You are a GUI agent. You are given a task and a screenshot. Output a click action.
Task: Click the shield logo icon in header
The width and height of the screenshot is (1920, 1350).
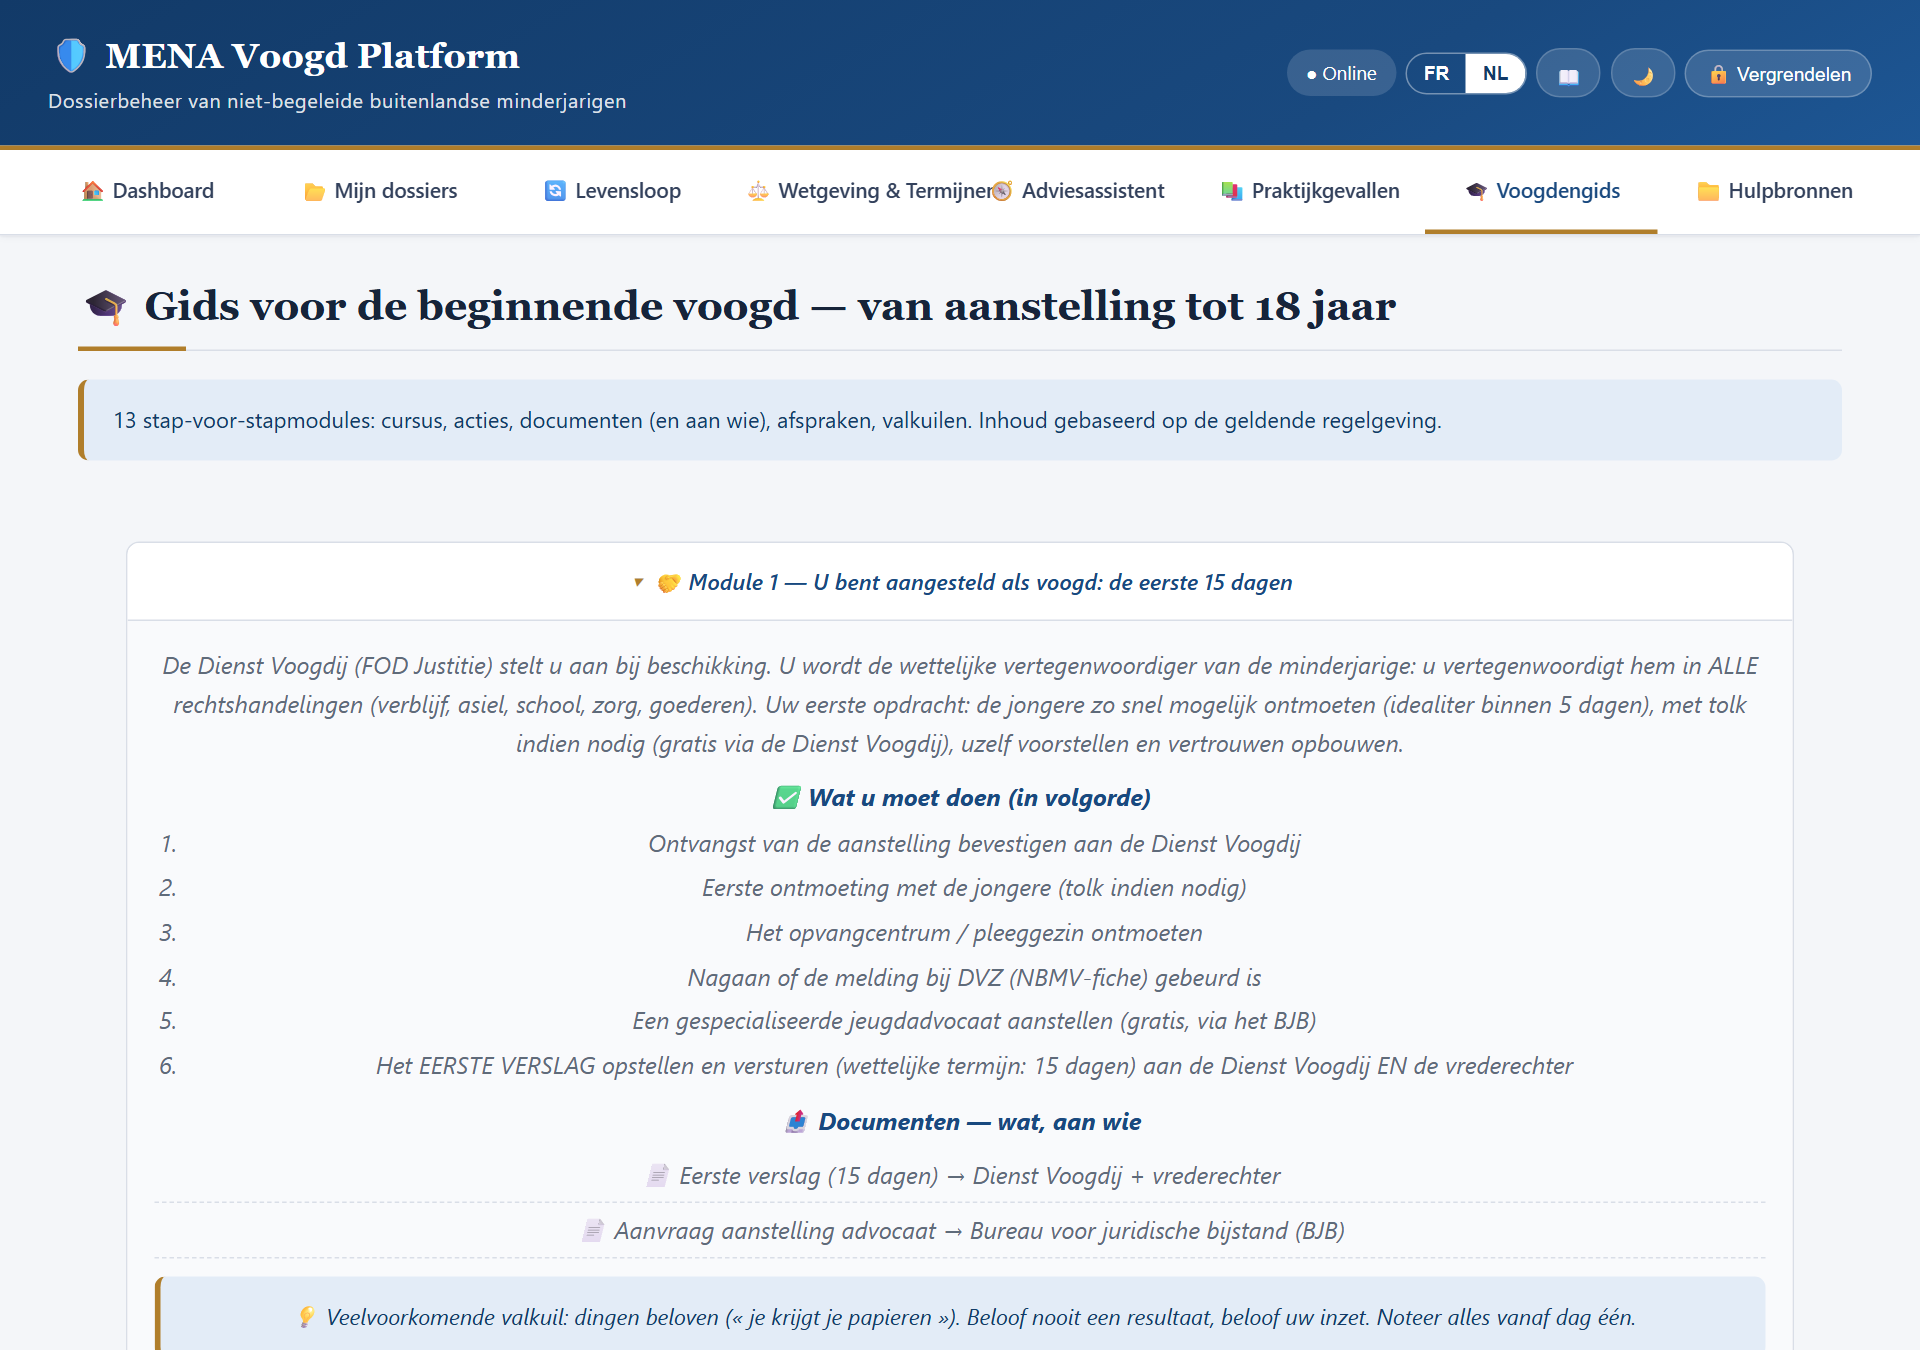tap(71, 56)
